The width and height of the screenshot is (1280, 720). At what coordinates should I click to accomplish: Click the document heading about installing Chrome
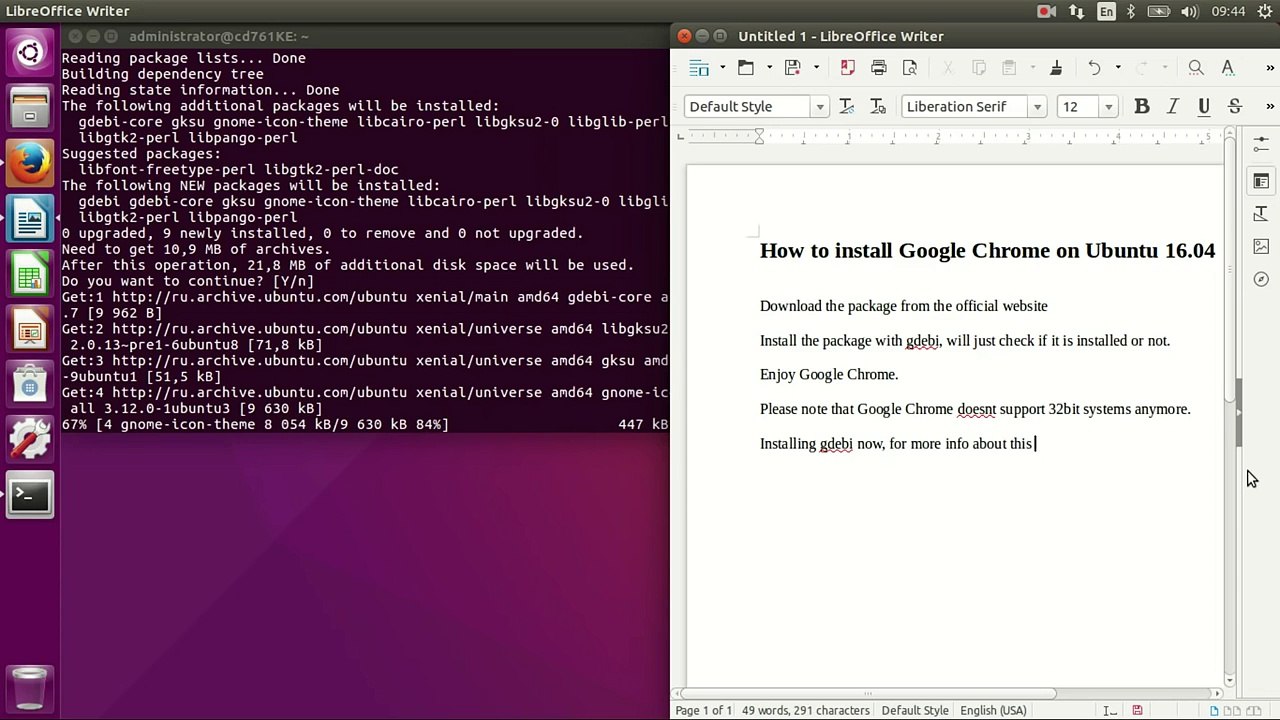pos(987,251)
